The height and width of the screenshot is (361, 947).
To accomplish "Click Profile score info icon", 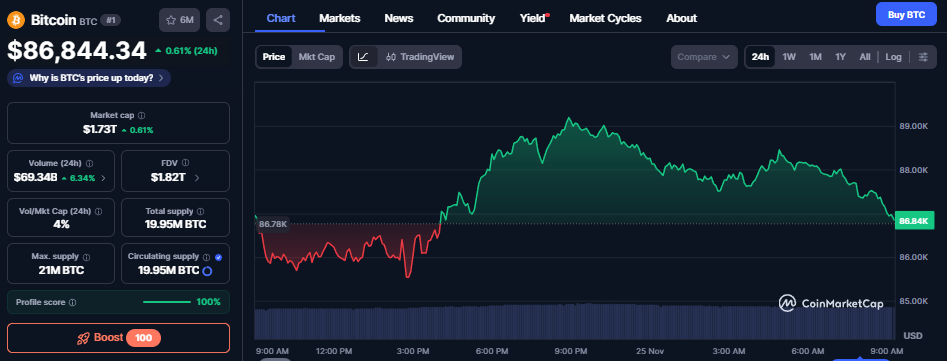I will click(x=72, y=302).
